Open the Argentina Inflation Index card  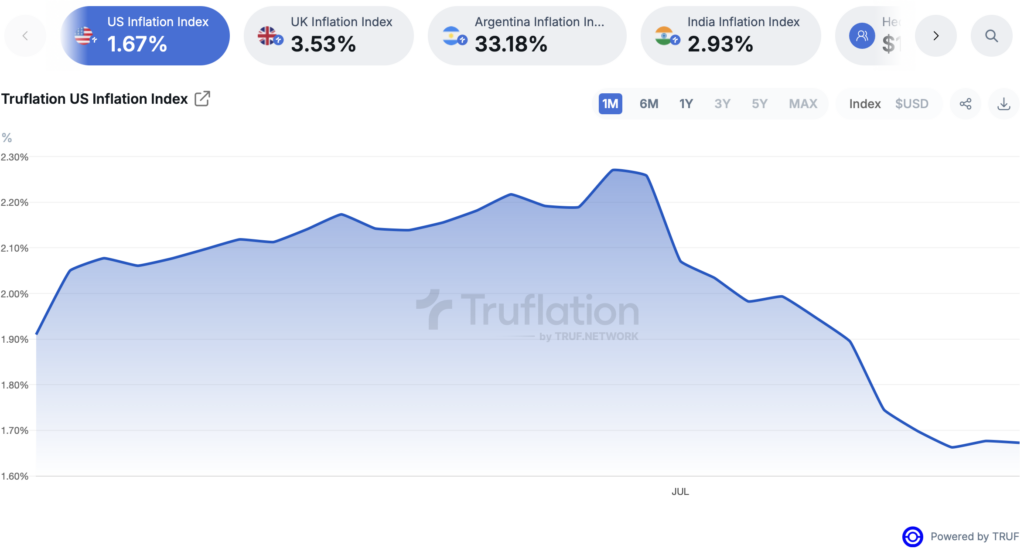pos(527,36)
